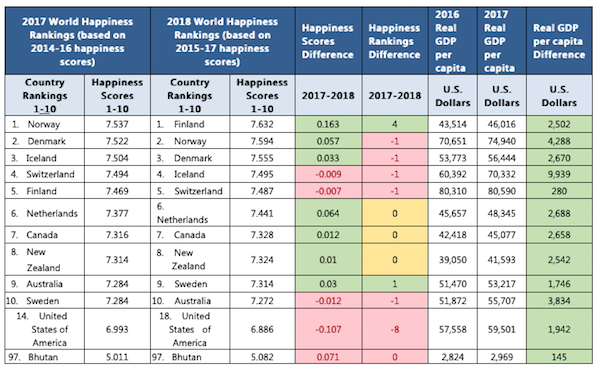Screen dimensions: 600x372
Task: Click the yellow zero cell for Netherlands
Action: click(395, 213)
